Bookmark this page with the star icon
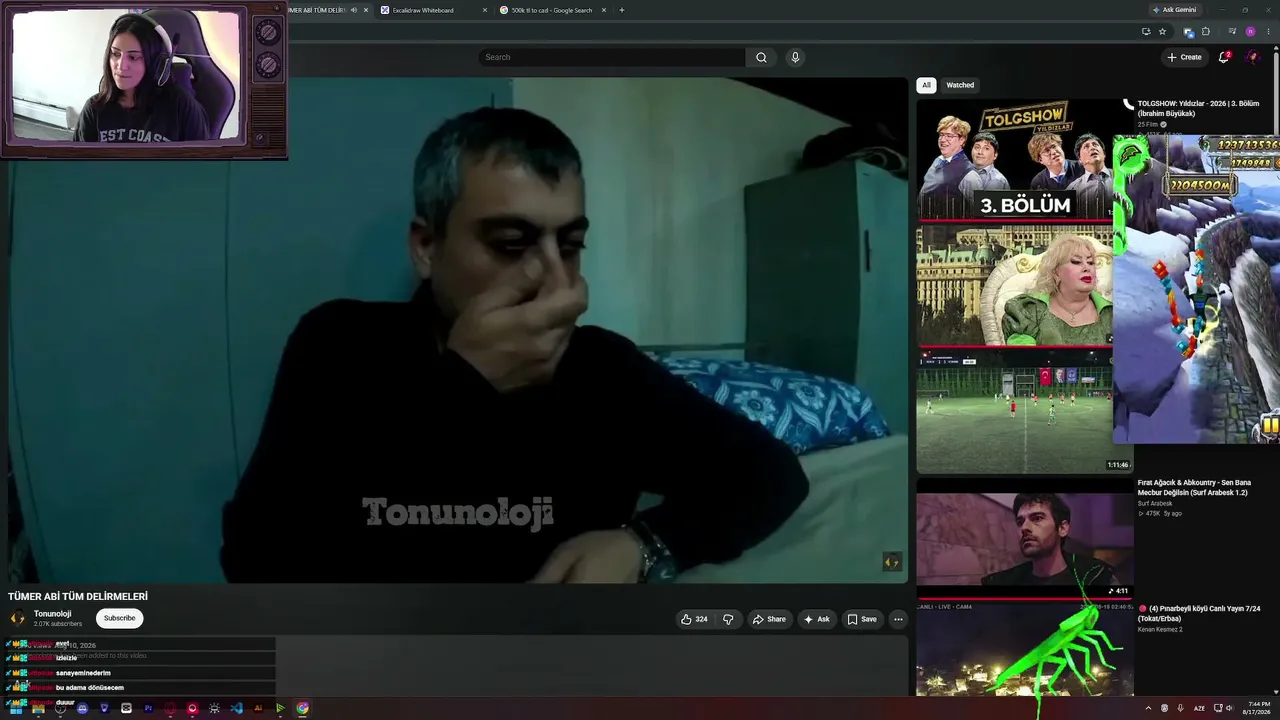 (x=1162, y=32)
